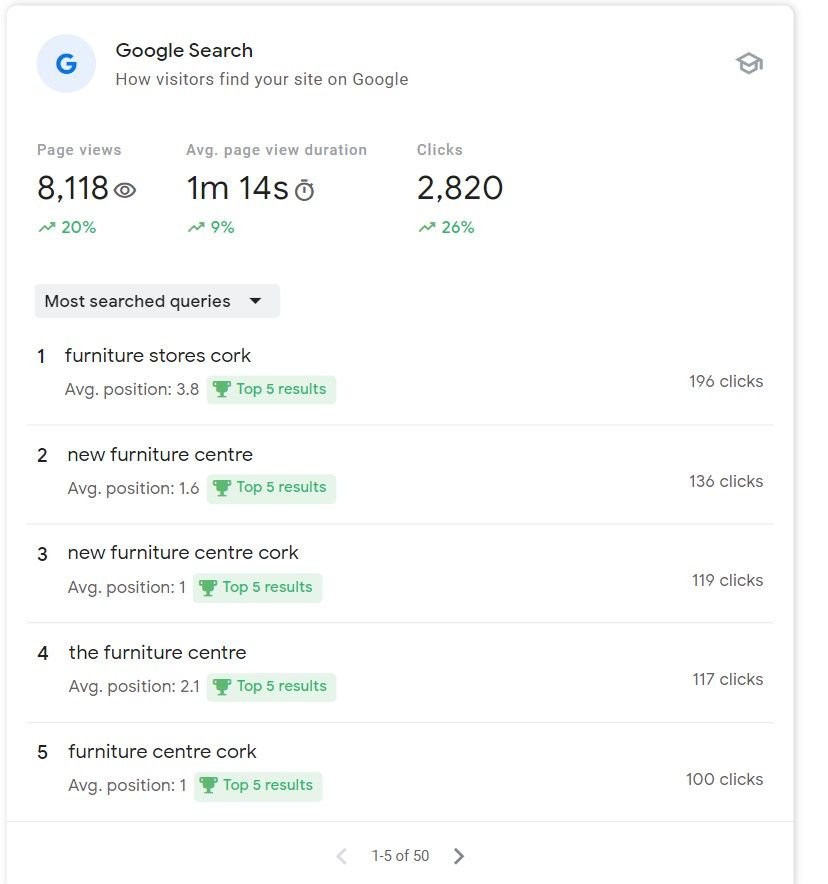The width and height of the screenshot is (828, 884).
Task: Click the stopwatch icon beside 1m 14s
Action: tap(305, 190)
